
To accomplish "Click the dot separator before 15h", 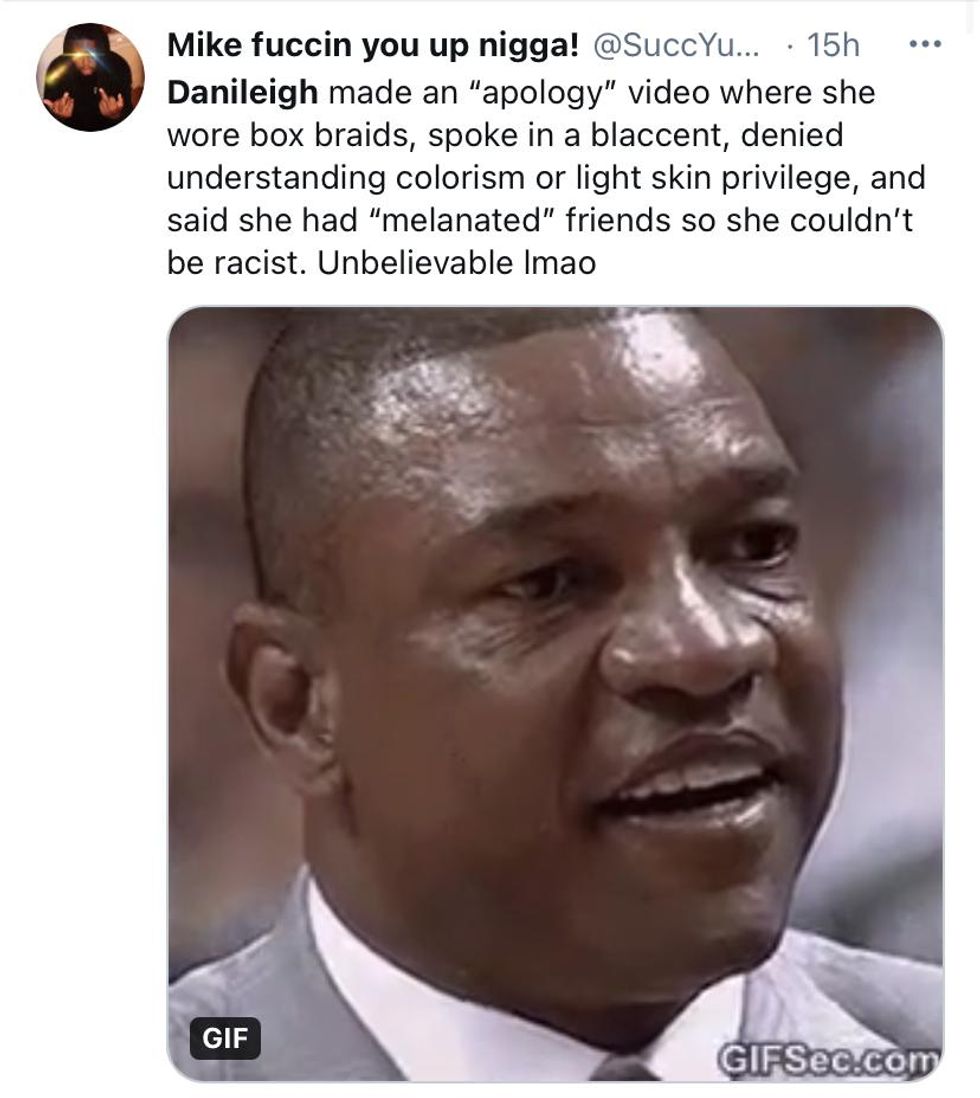I will point(789,46).
